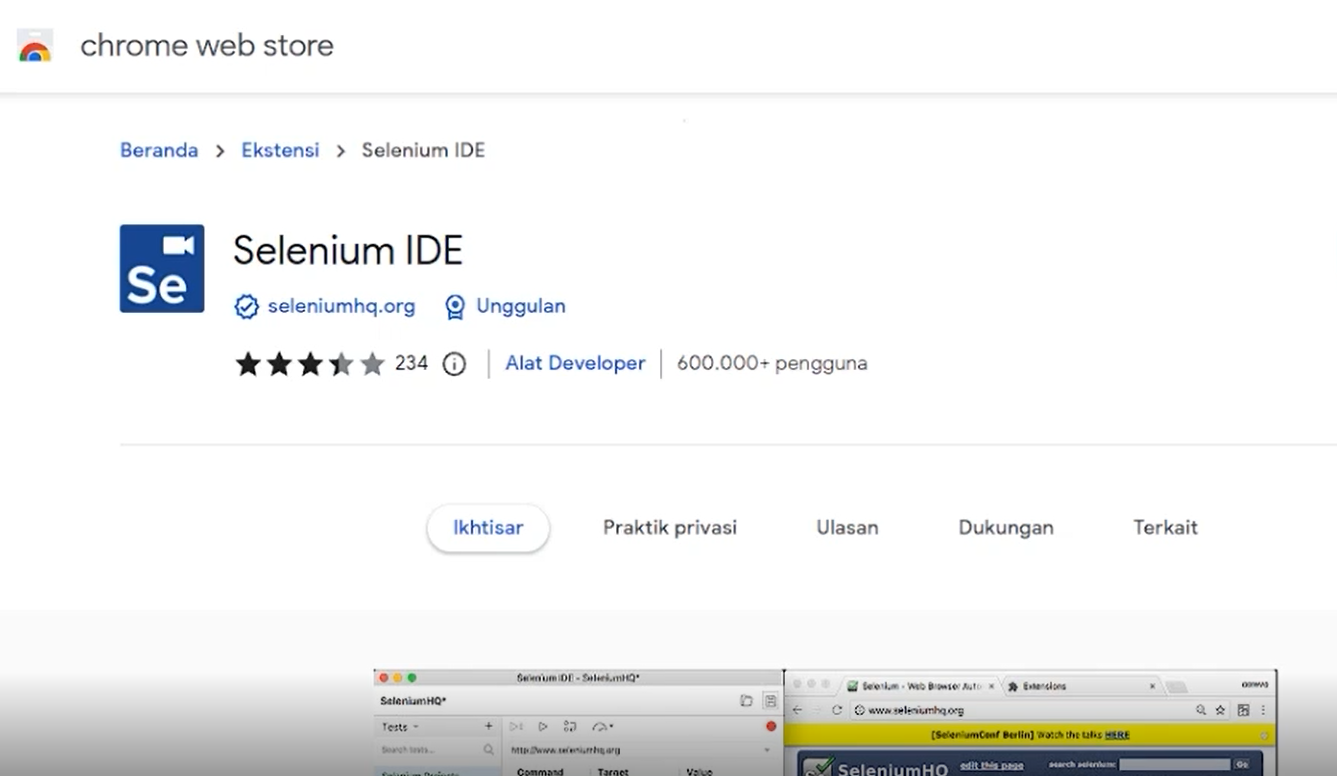The width and height of the screenshot is (1337, 776).
Task: Open the Alat Developer category link
Action: 575,364
